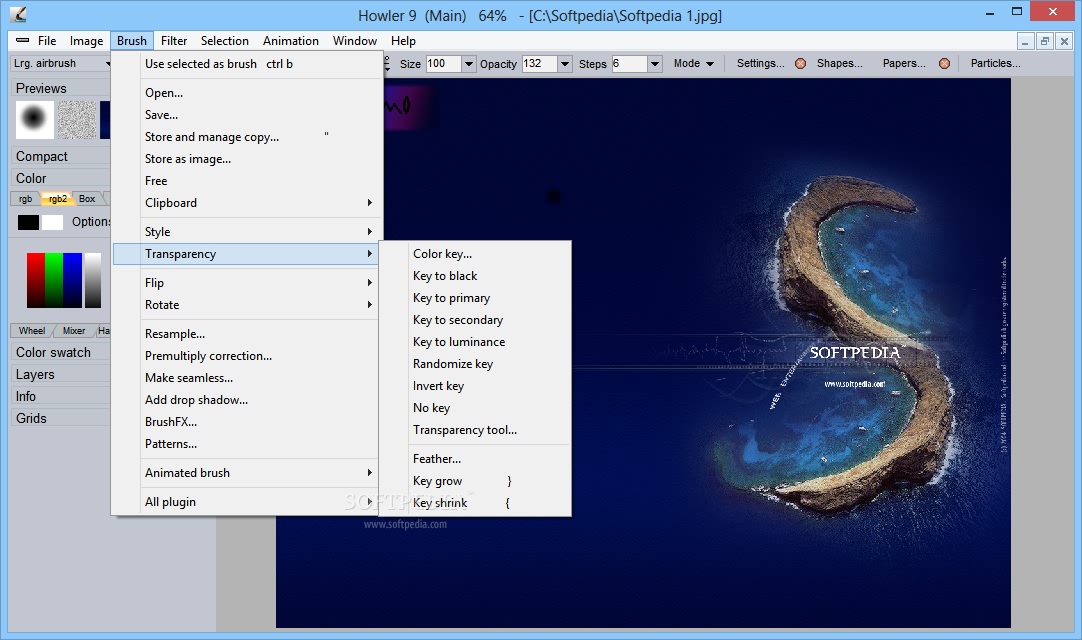Expand the Clipboard submenu
This screenshot has width=1082, height=640.
coord(247,203)
